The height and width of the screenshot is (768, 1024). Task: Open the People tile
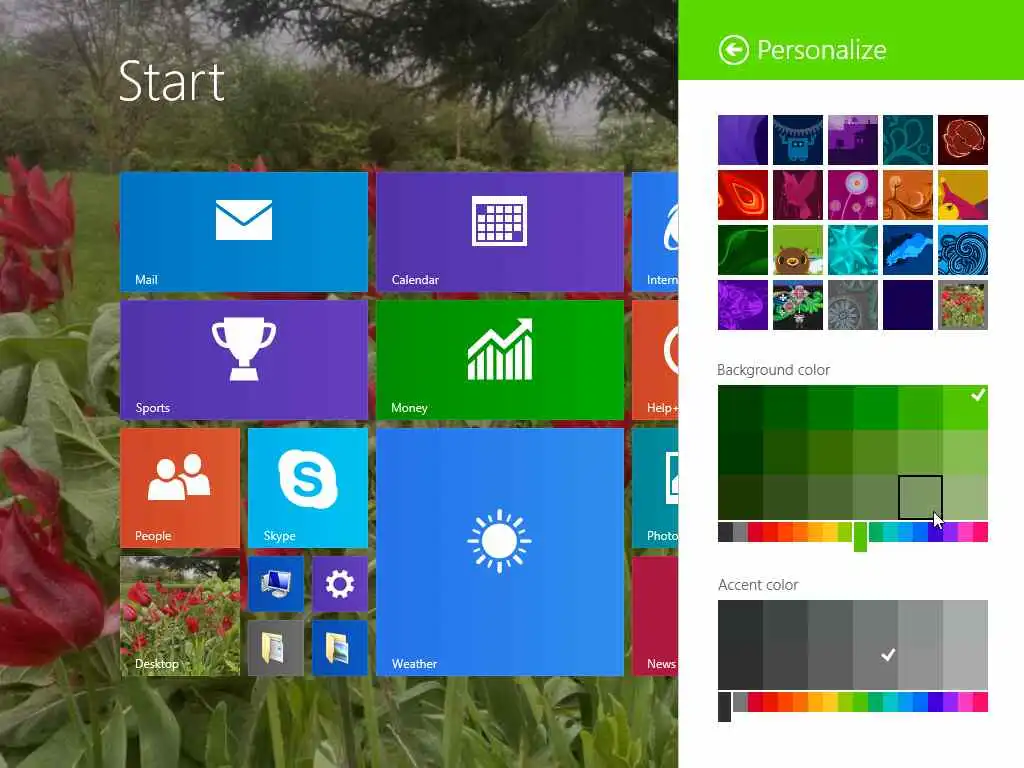180,487
